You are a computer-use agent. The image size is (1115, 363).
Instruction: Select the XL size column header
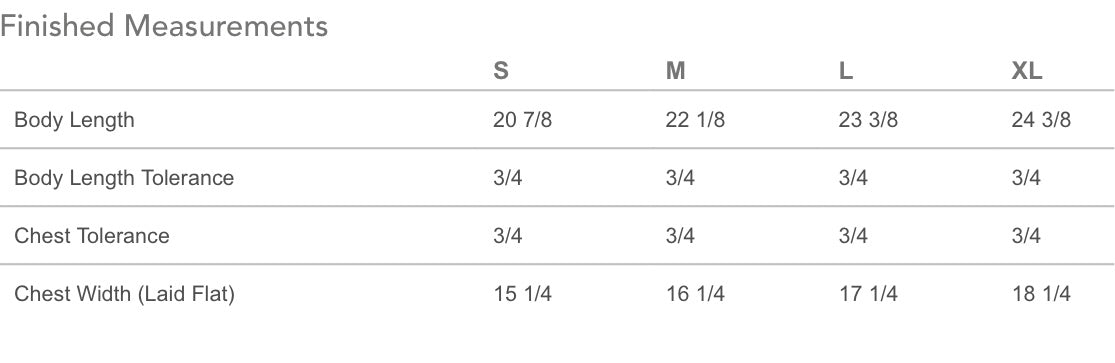tap(1027, 71)
